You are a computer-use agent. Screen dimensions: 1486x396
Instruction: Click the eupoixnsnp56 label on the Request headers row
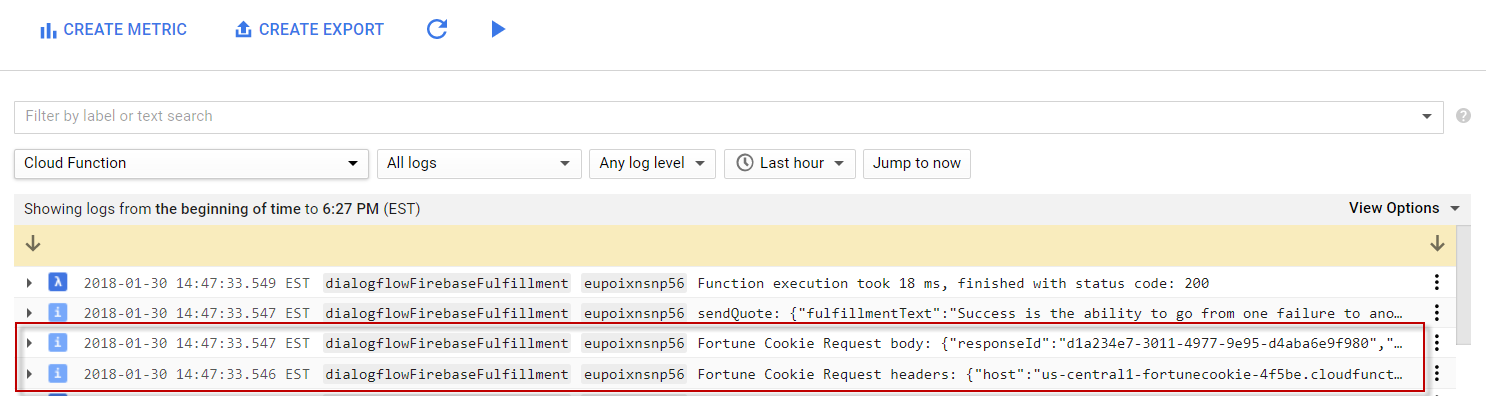point(634,373)
